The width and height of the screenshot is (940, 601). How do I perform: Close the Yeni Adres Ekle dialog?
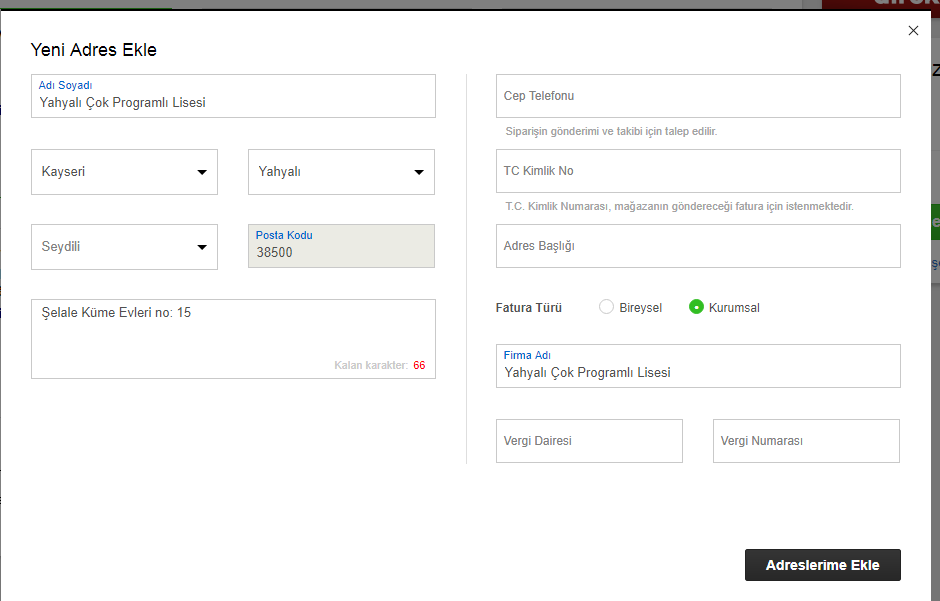pyautogui.click(x=913, y=31)
